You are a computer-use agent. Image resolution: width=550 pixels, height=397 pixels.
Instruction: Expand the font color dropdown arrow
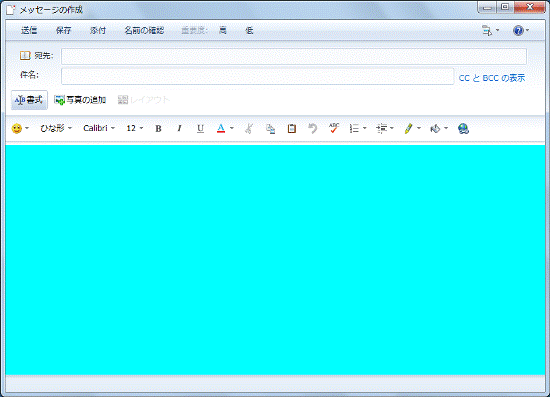tap(232, 128)
